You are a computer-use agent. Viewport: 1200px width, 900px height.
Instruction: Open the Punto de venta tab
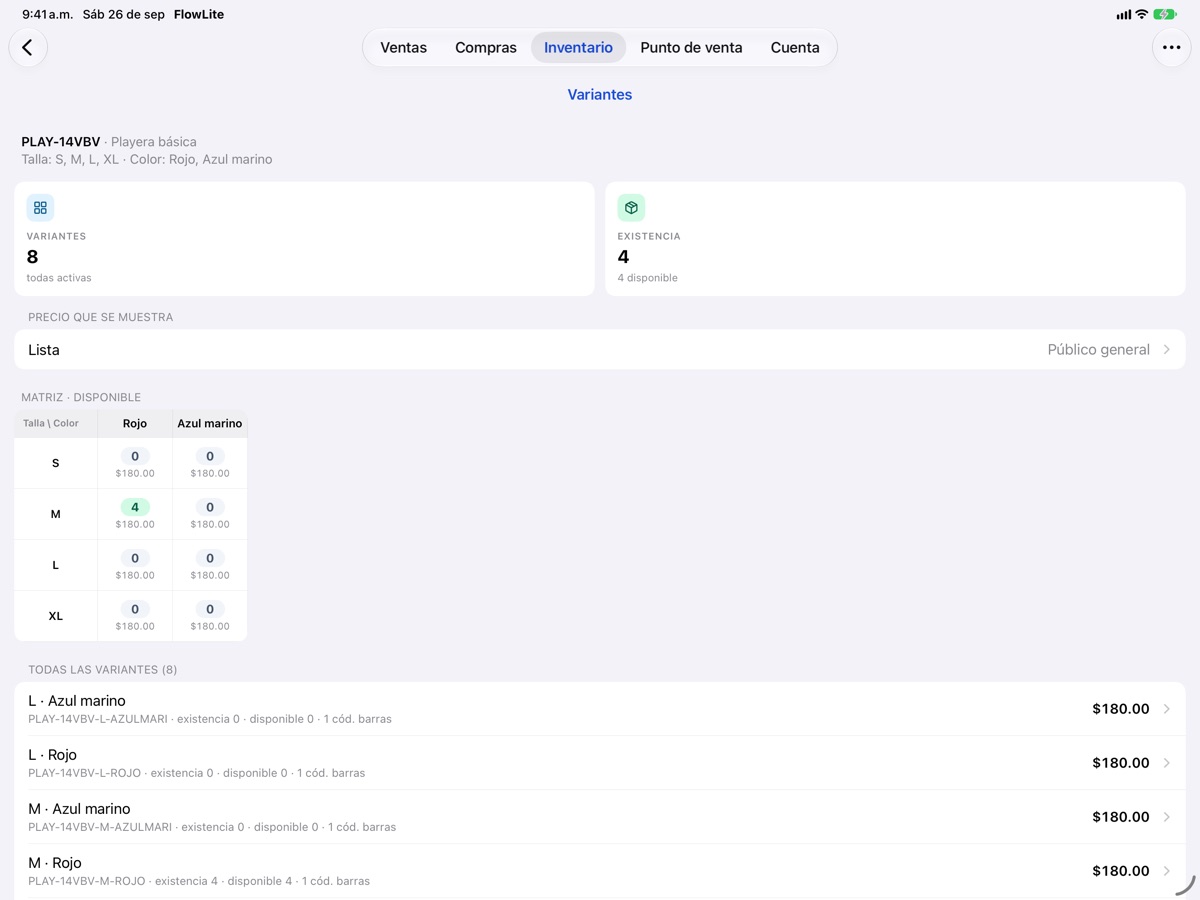(691, 47)
